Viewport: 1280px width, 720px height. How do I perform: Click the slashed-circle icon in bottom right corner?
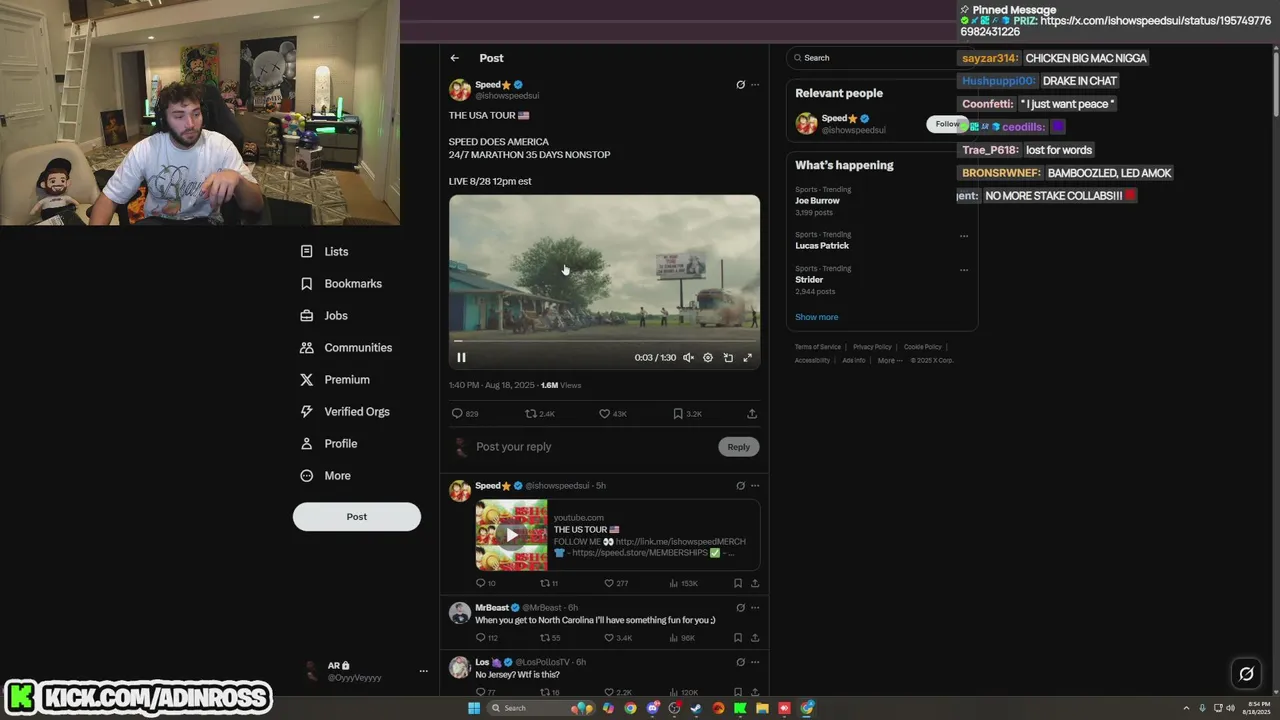[x=1246, y=673]
